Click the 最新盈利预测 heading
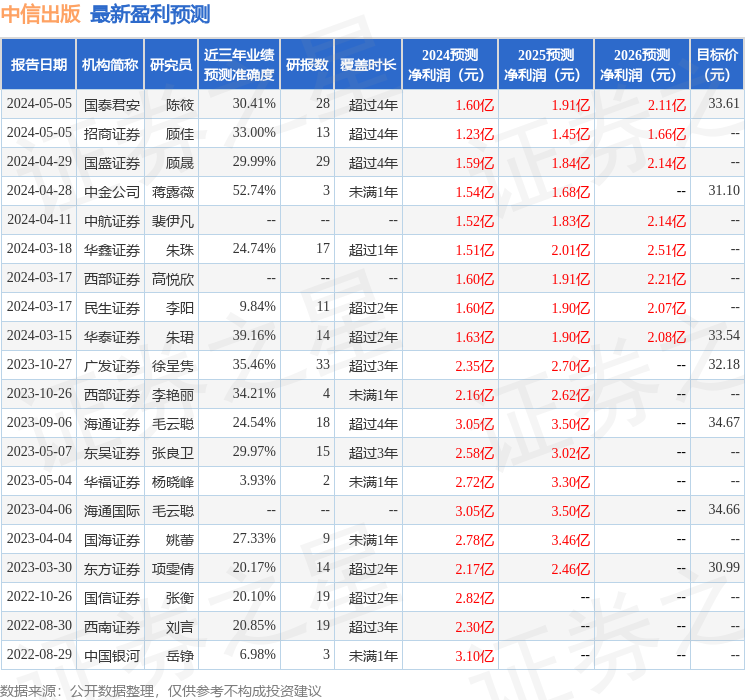The height and width of the screenshot is (700, 745). tap(150, 14)
